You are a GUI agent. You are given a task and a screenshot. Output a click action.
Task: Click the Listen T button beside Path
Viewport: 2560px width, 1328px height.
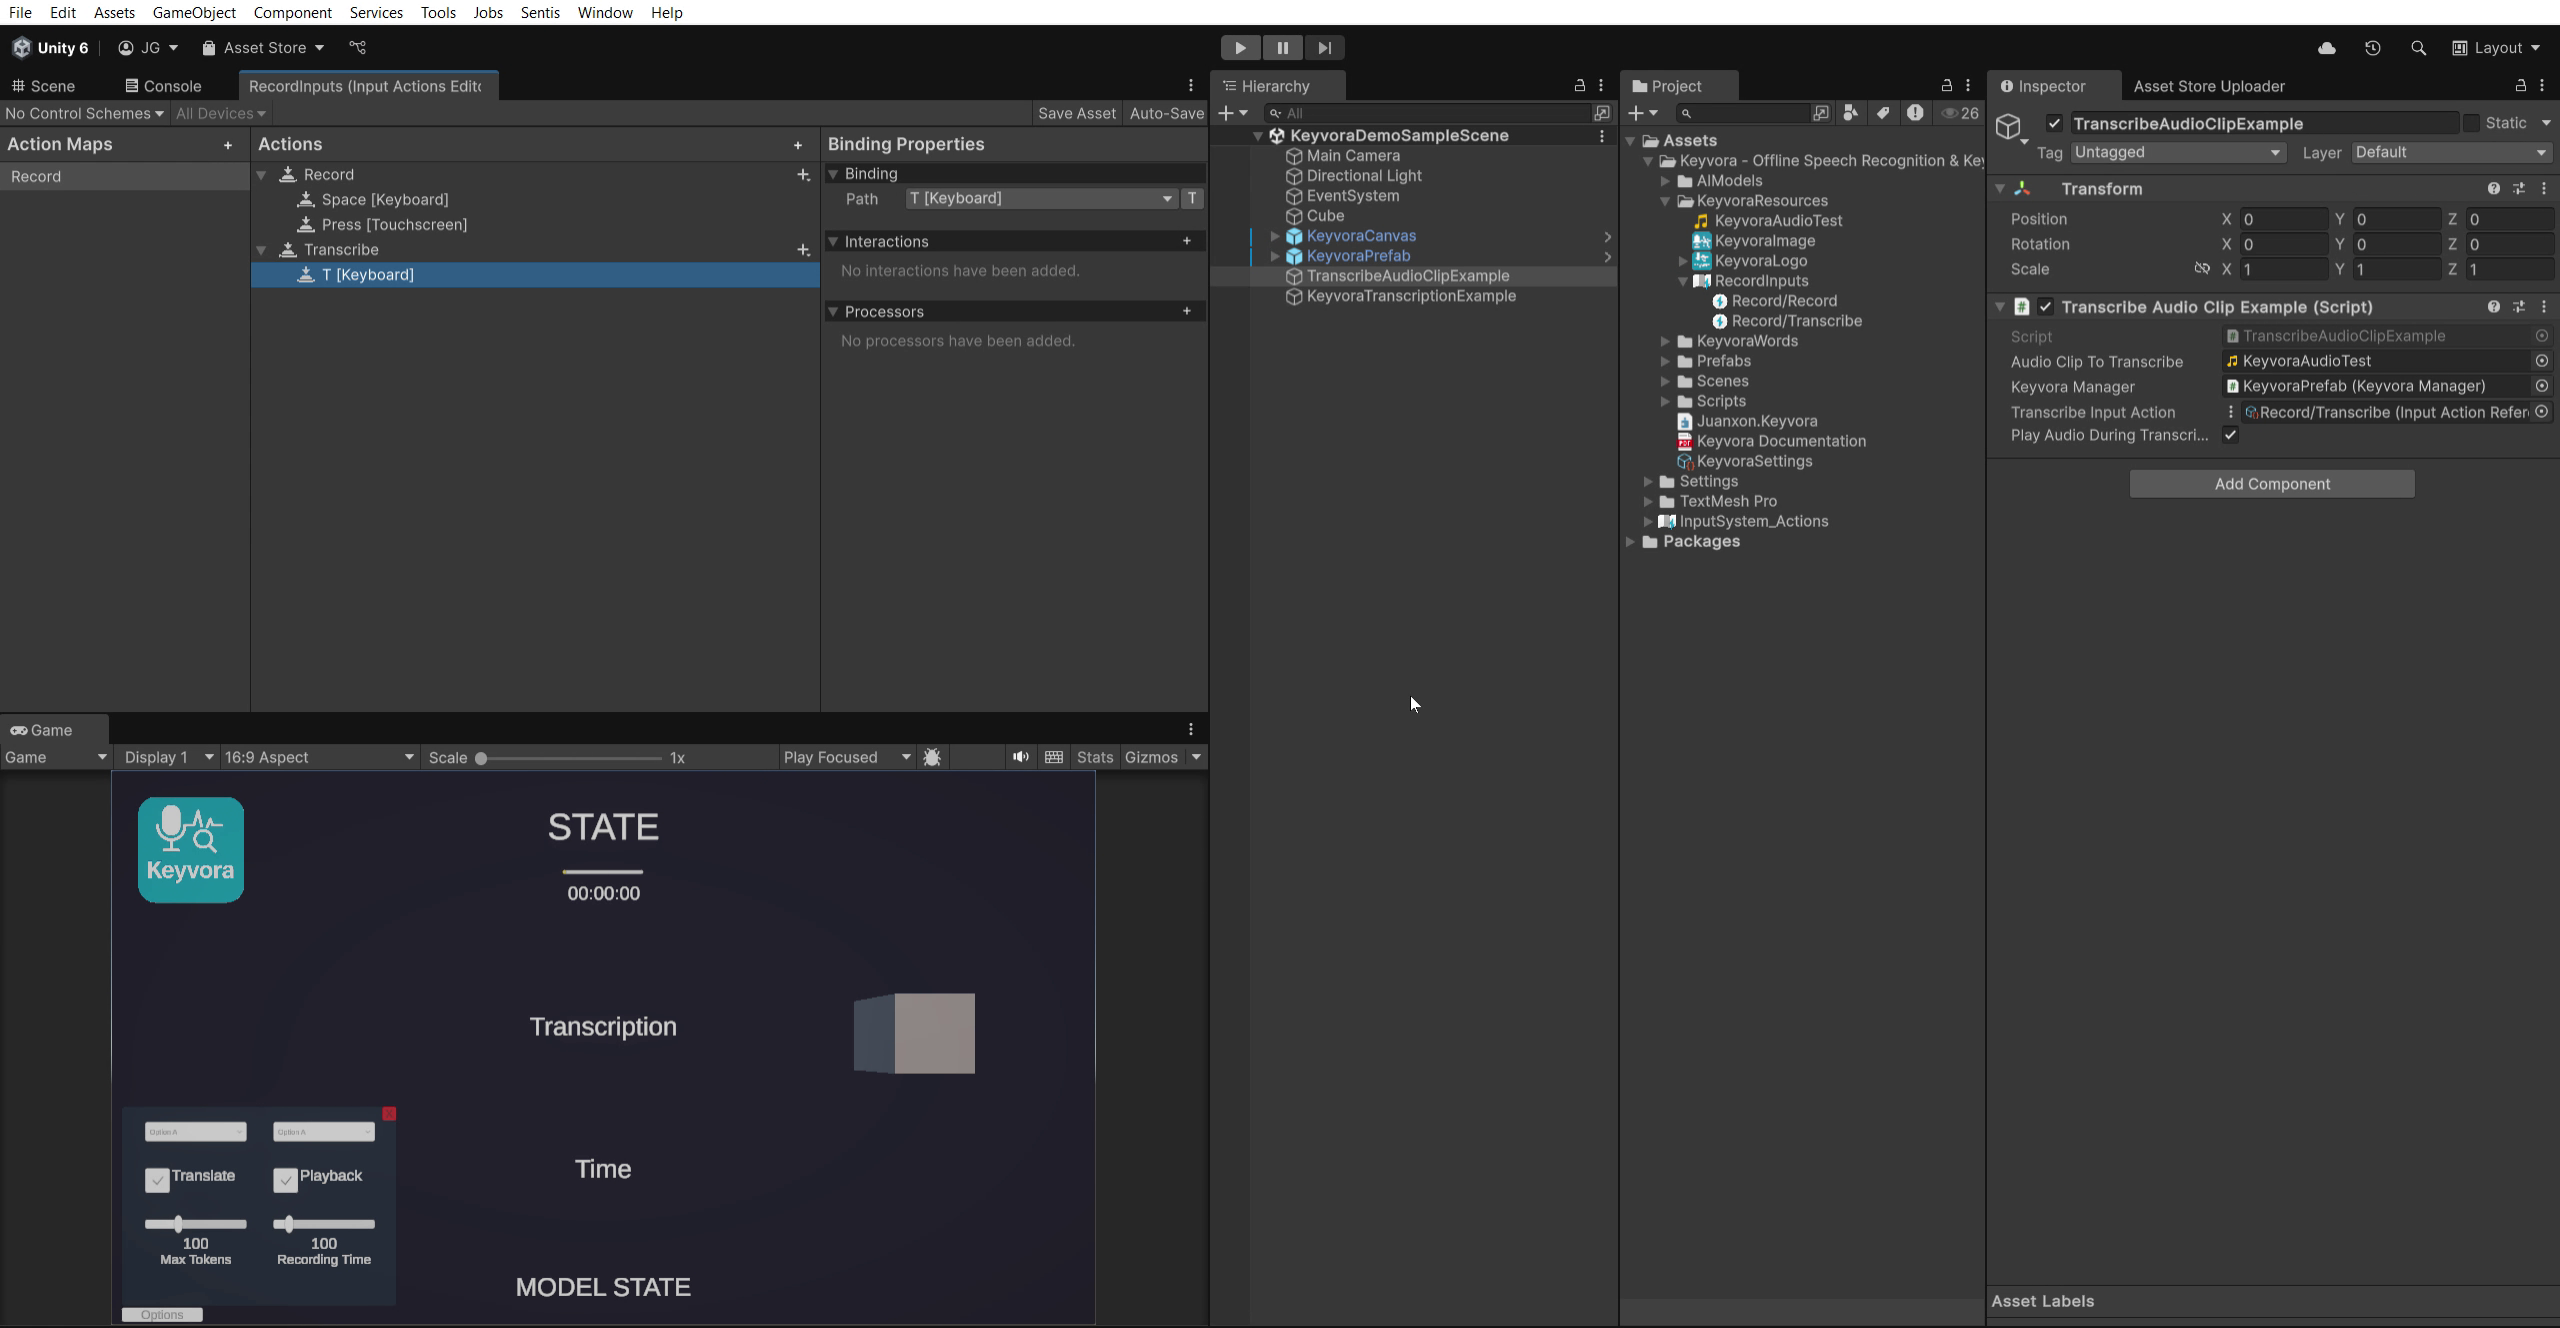[1192, 198]
